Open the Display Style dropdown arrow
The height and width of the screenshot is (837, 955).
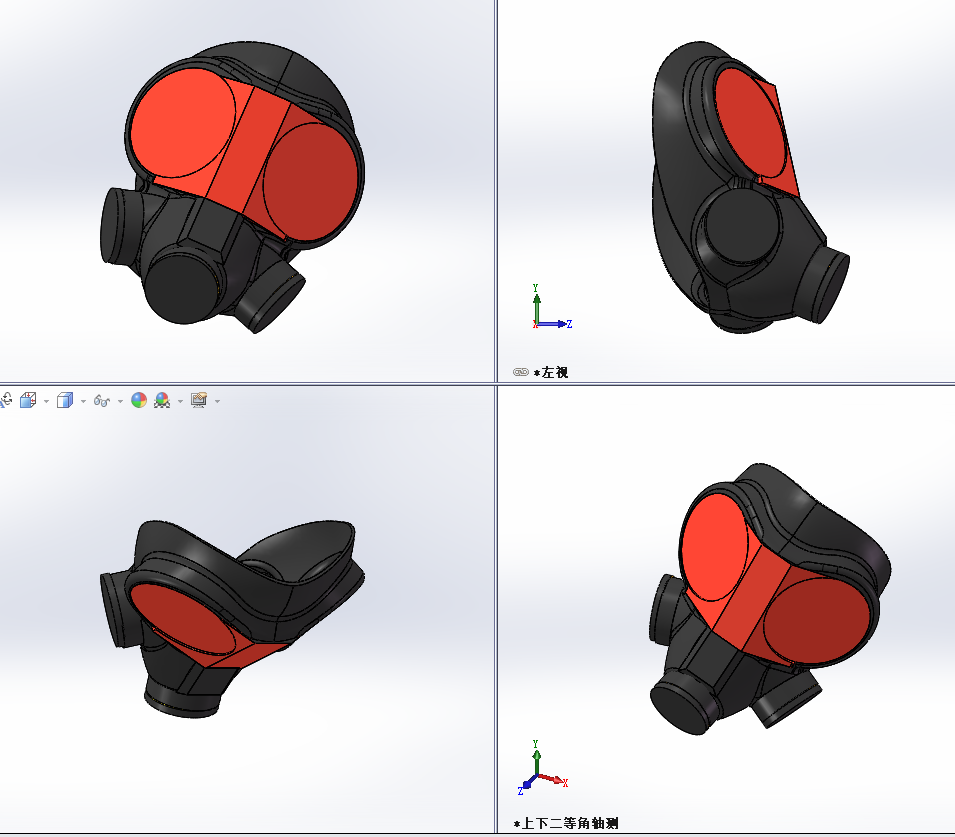pos(83,401)
